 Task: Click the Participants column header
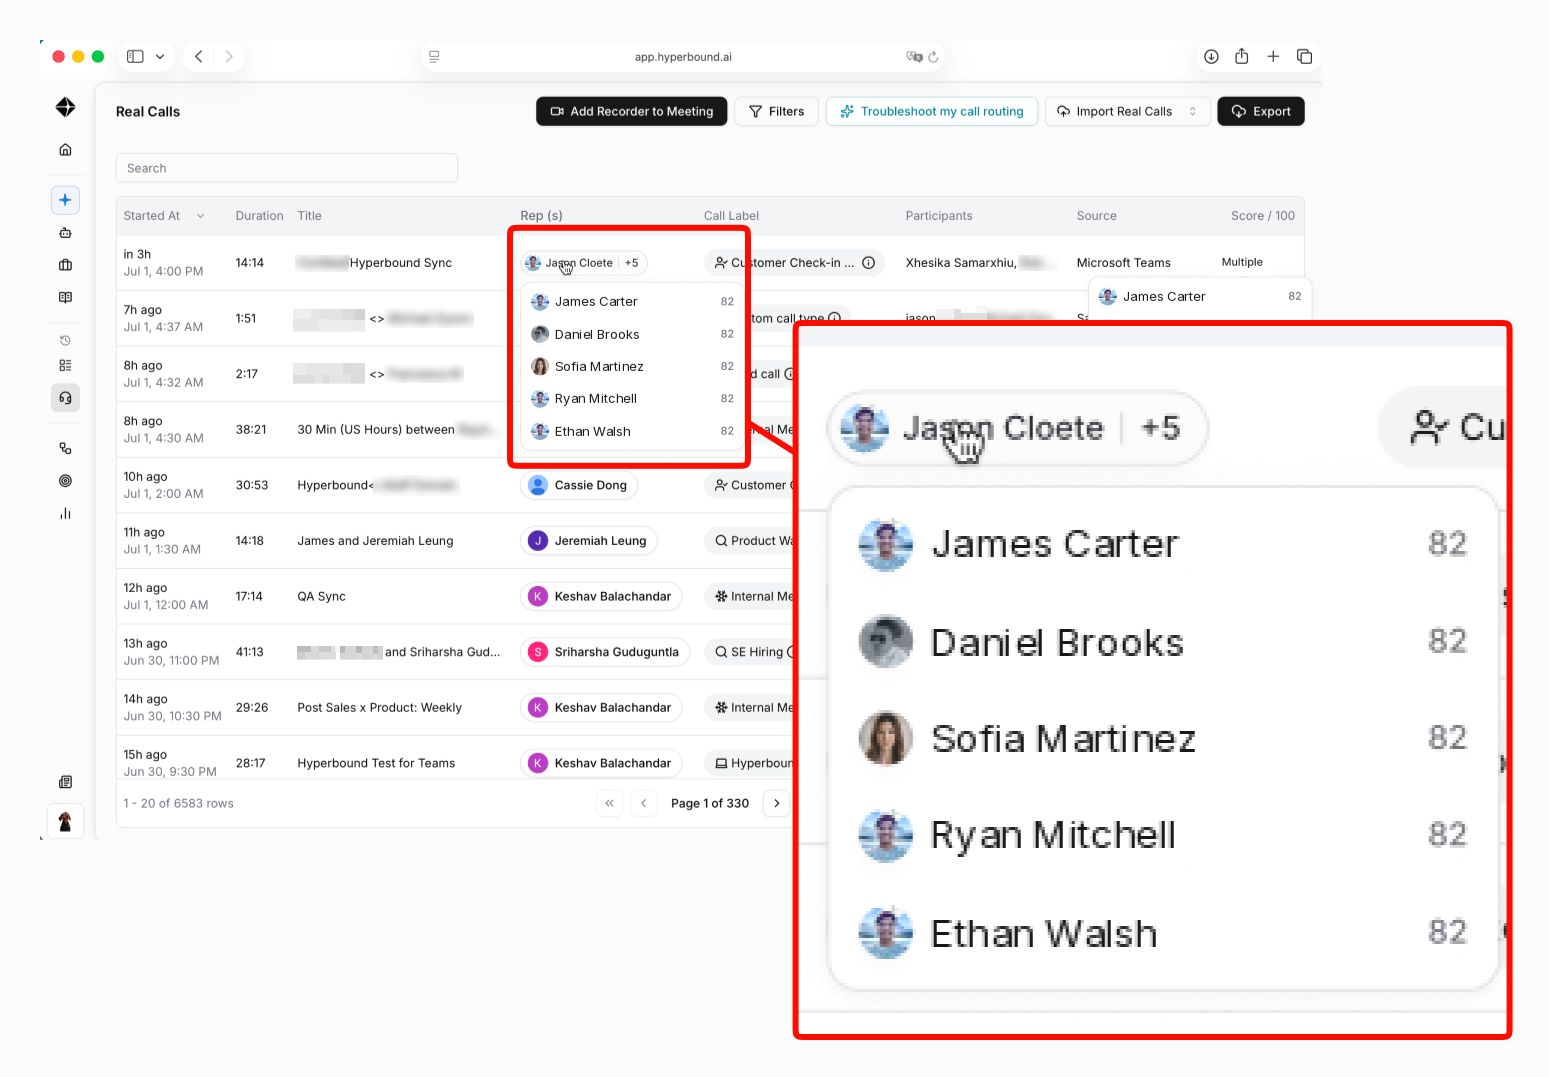pos(939,216)
